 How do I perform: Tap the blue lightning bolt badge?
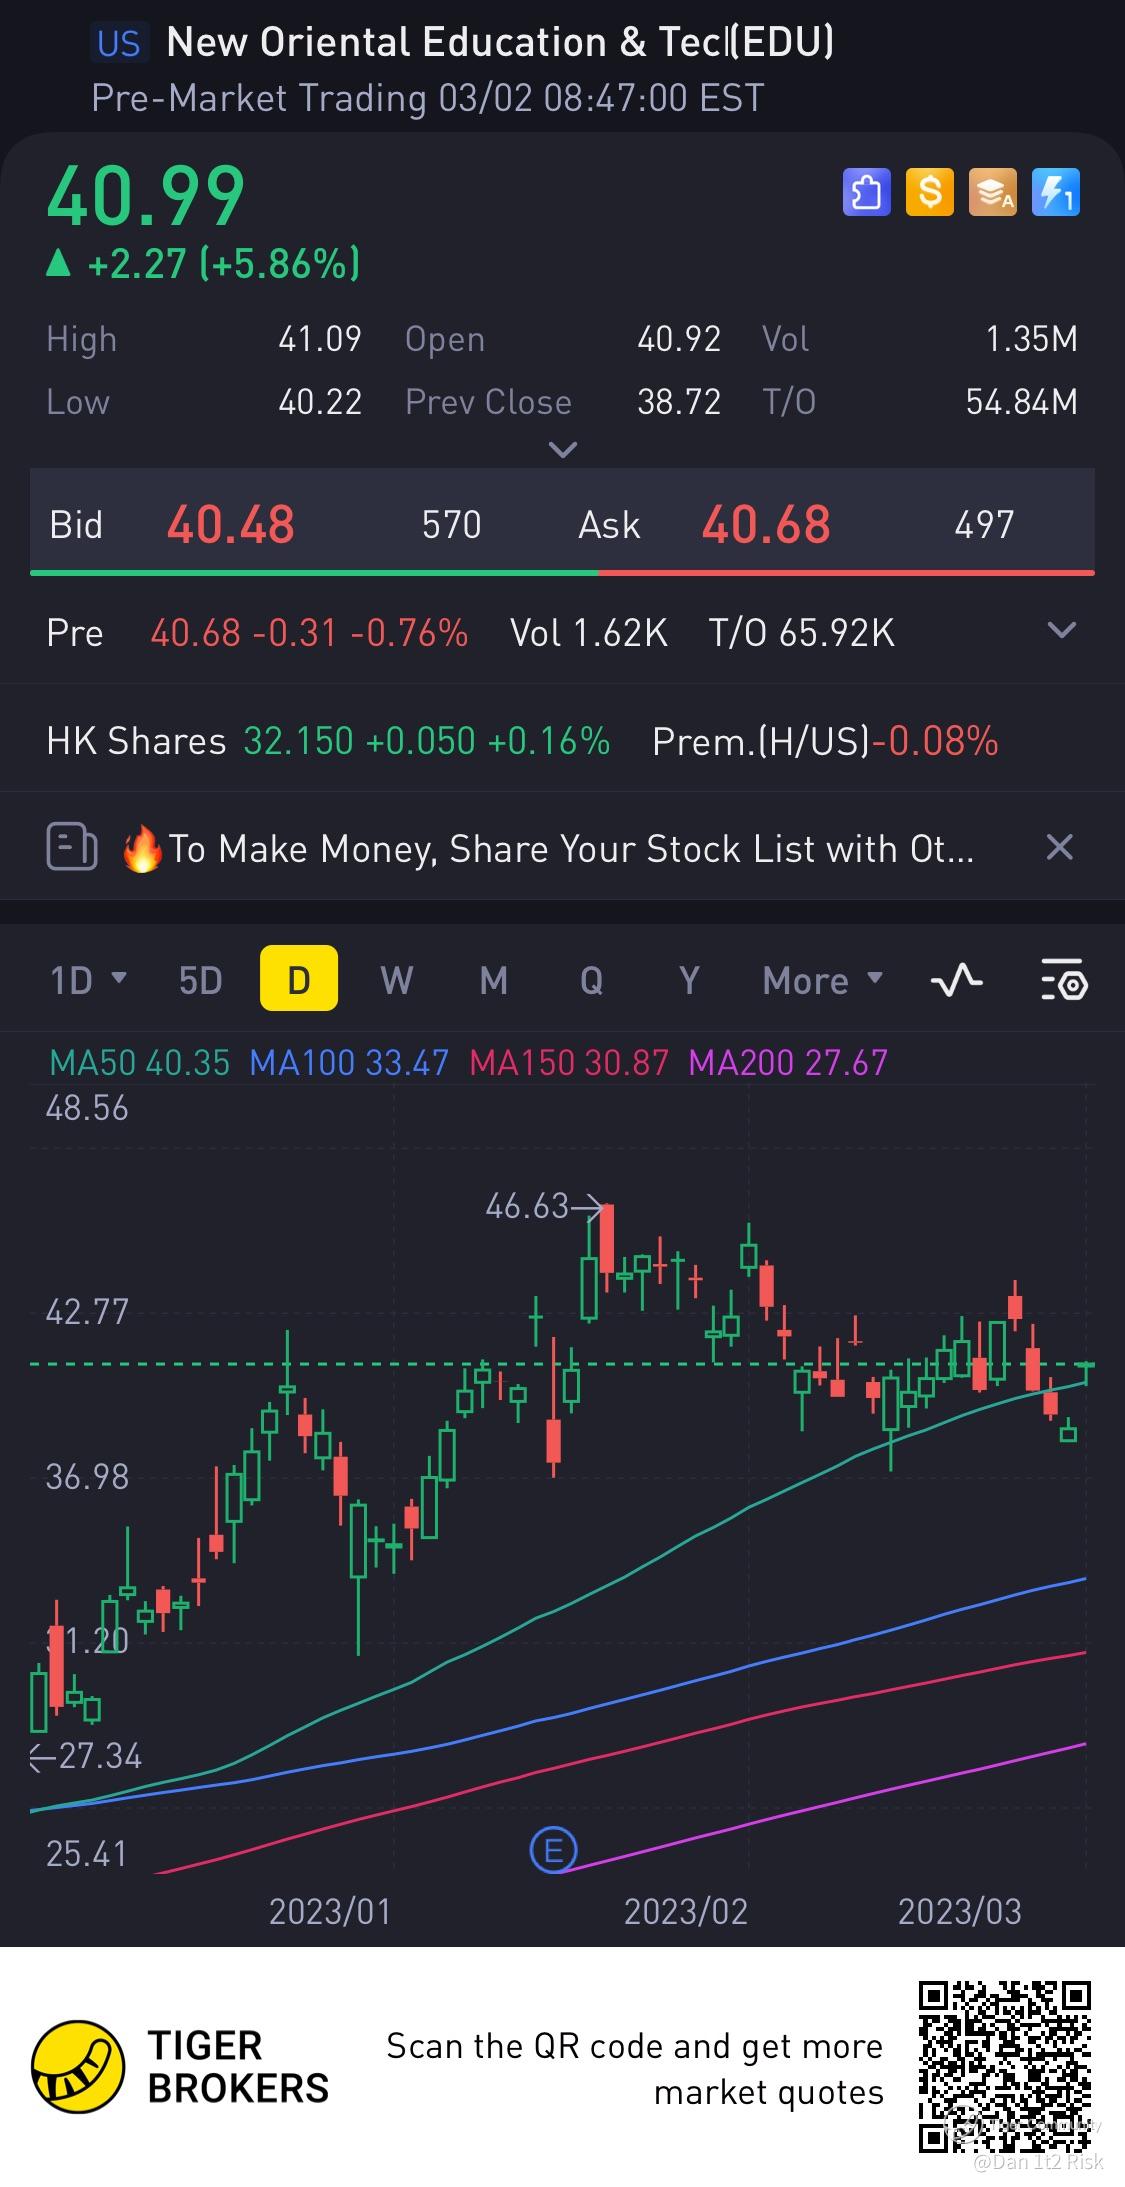pos(1056,193)
